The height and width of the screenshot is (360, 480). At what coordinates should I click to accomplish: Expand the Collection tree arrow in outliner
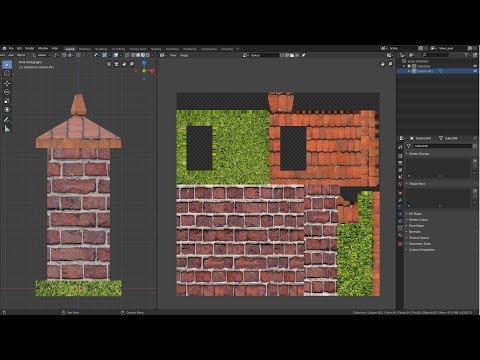tap(404, 66)
